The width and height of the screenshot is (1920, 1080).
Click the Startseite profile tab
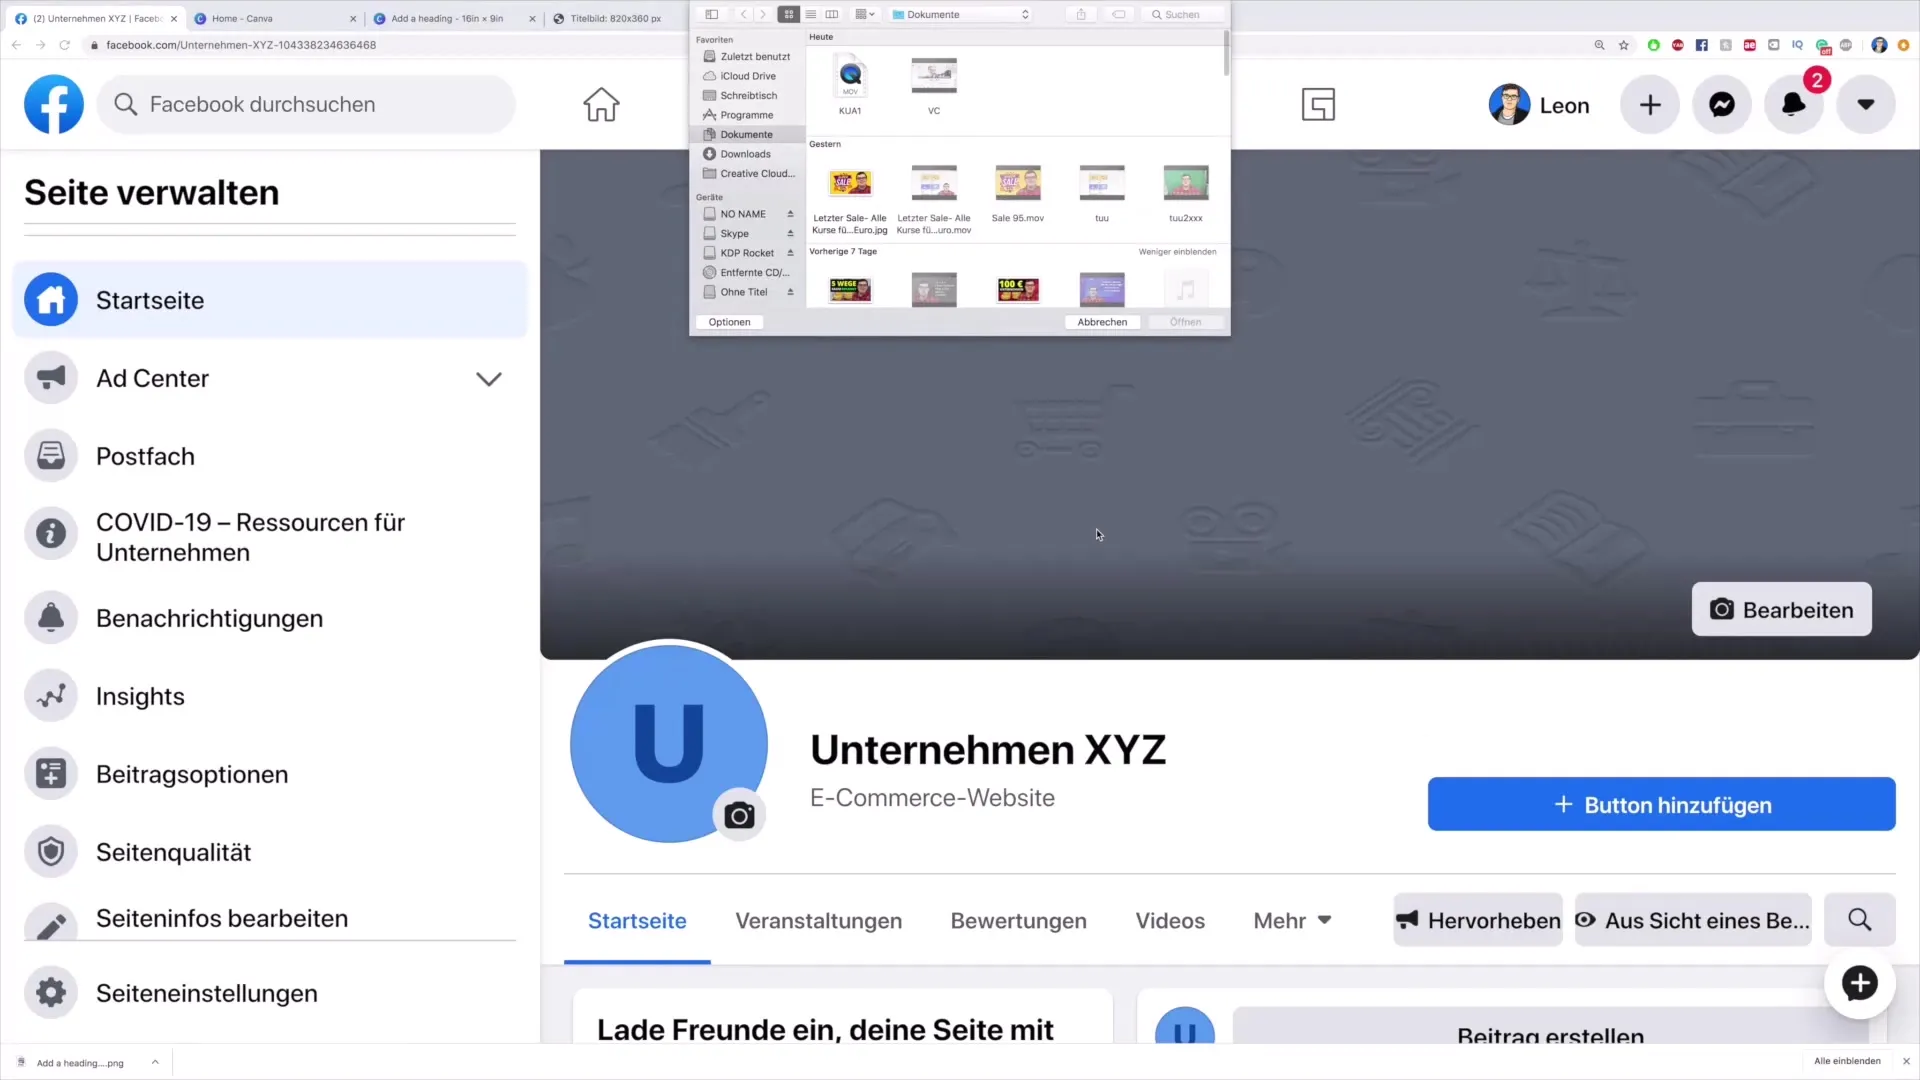(x=637, y=920)
